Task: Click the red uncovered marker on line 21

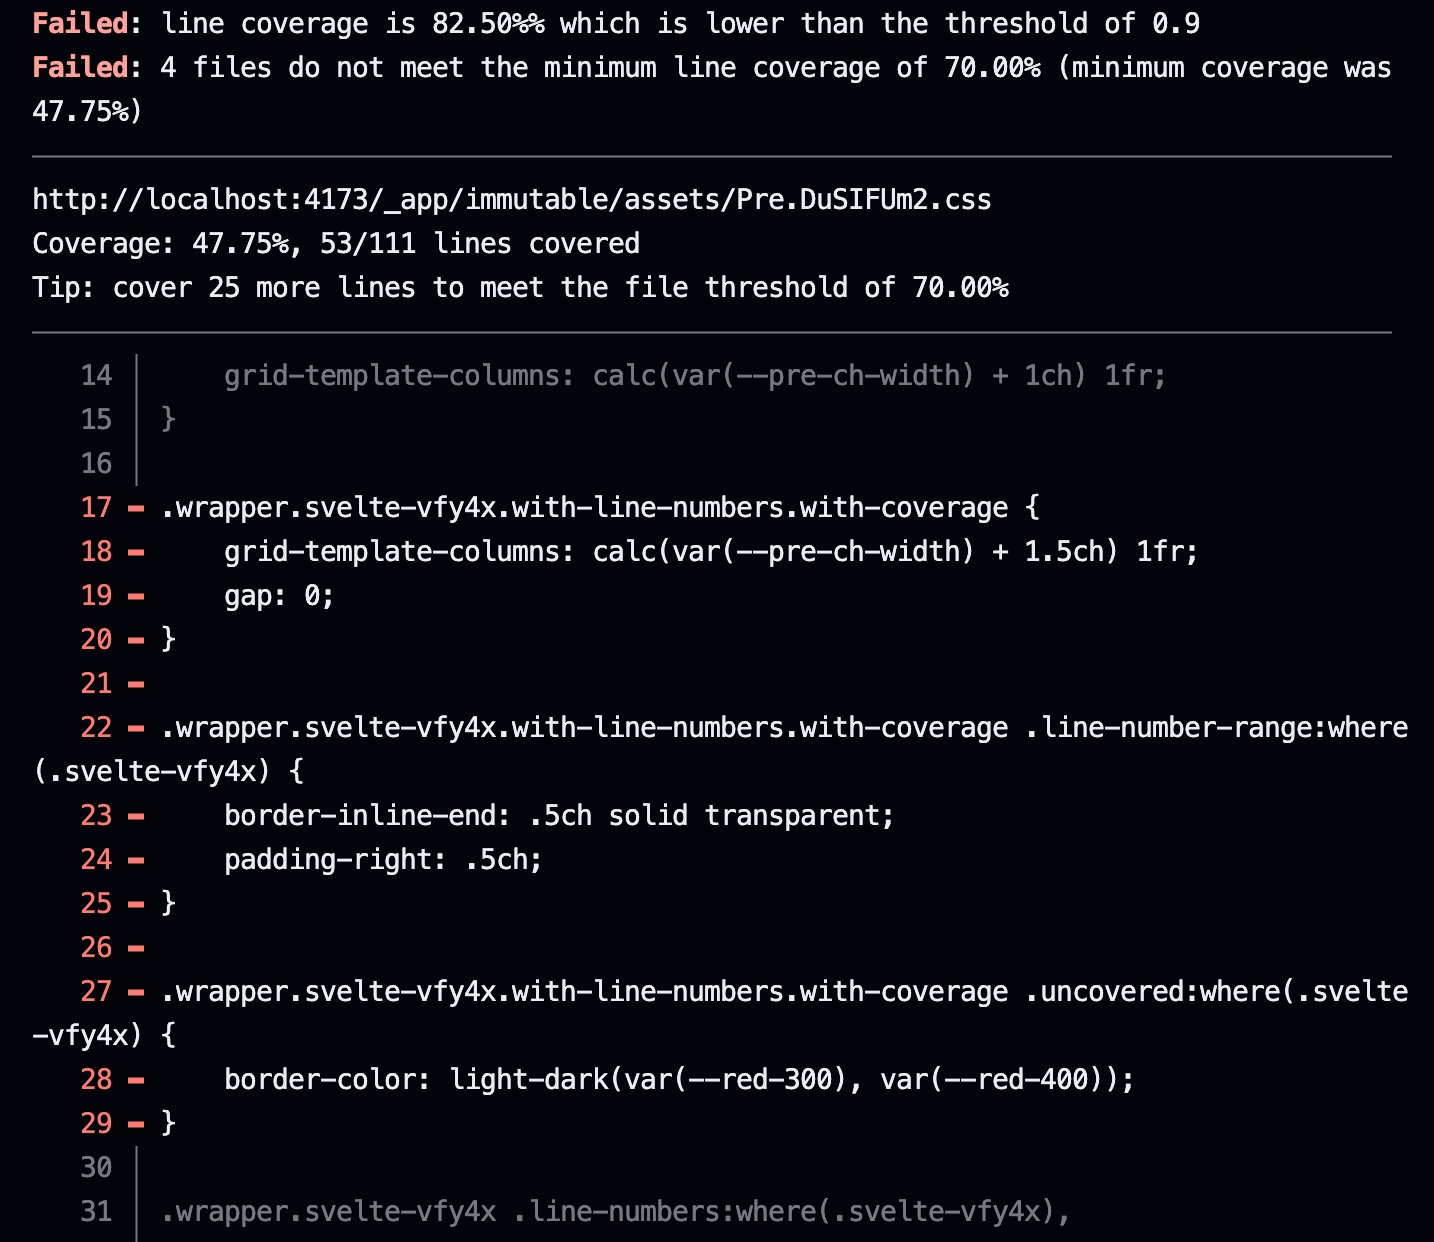Action: point(134,683)
